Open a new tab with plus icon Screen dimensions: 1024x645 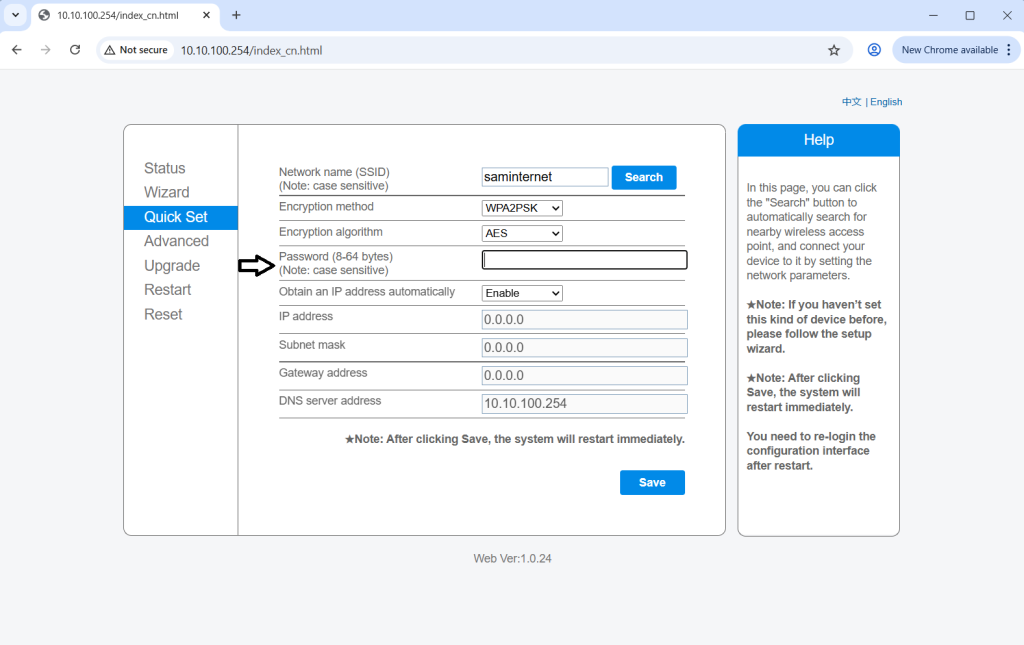click(236, 15)
